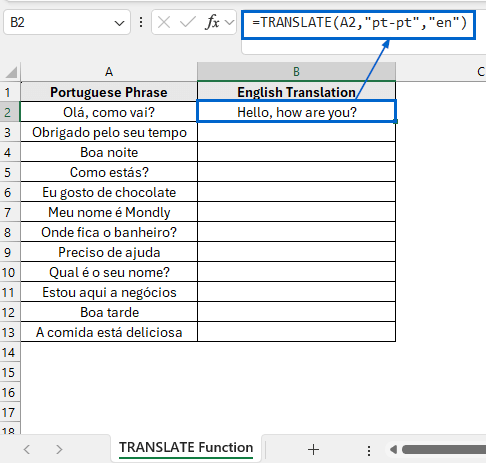486x463 pixels.
Task: Select cell 'Boa noite'
Action: pyautogui.click(x=109, y=152)
